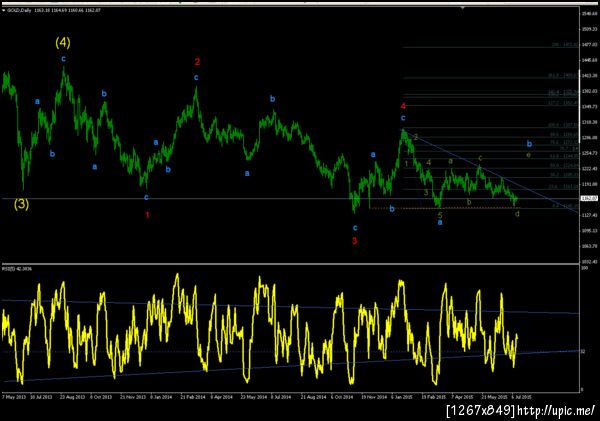This screenshot has width=600, height=421.
Task: Select the olive e projected label
Action: tap(528, 155)
